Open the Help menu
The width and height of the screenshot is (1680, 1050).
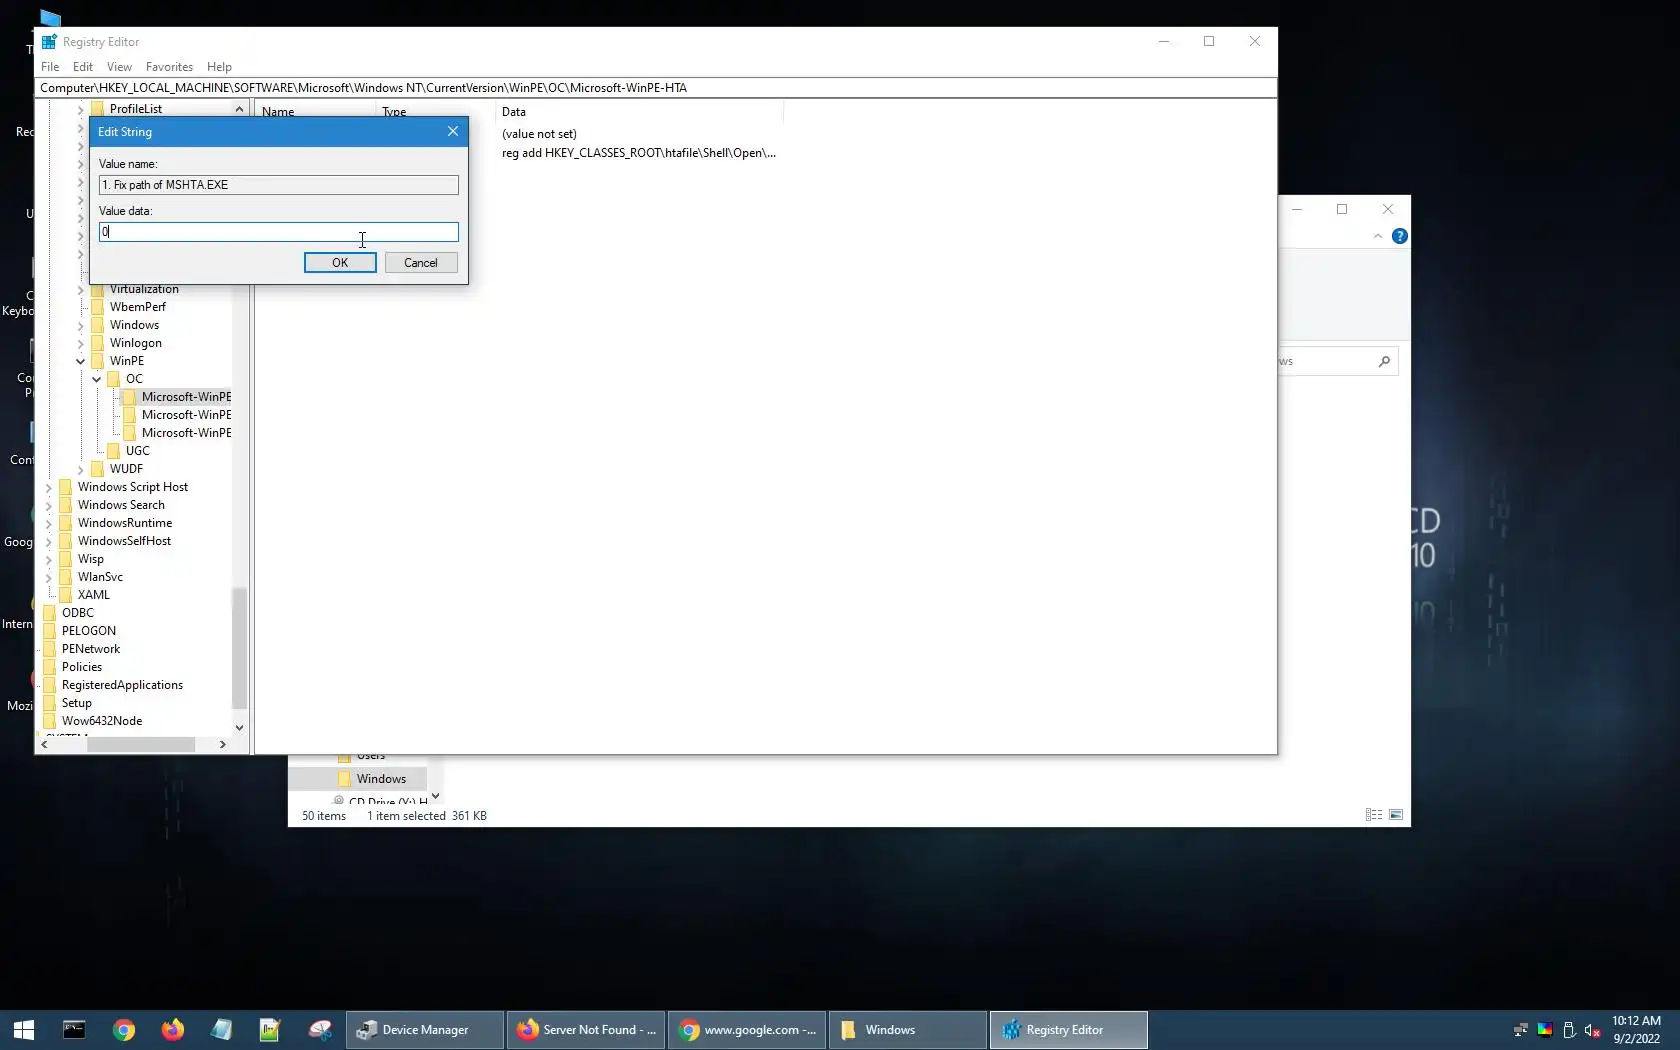point(219,67)
